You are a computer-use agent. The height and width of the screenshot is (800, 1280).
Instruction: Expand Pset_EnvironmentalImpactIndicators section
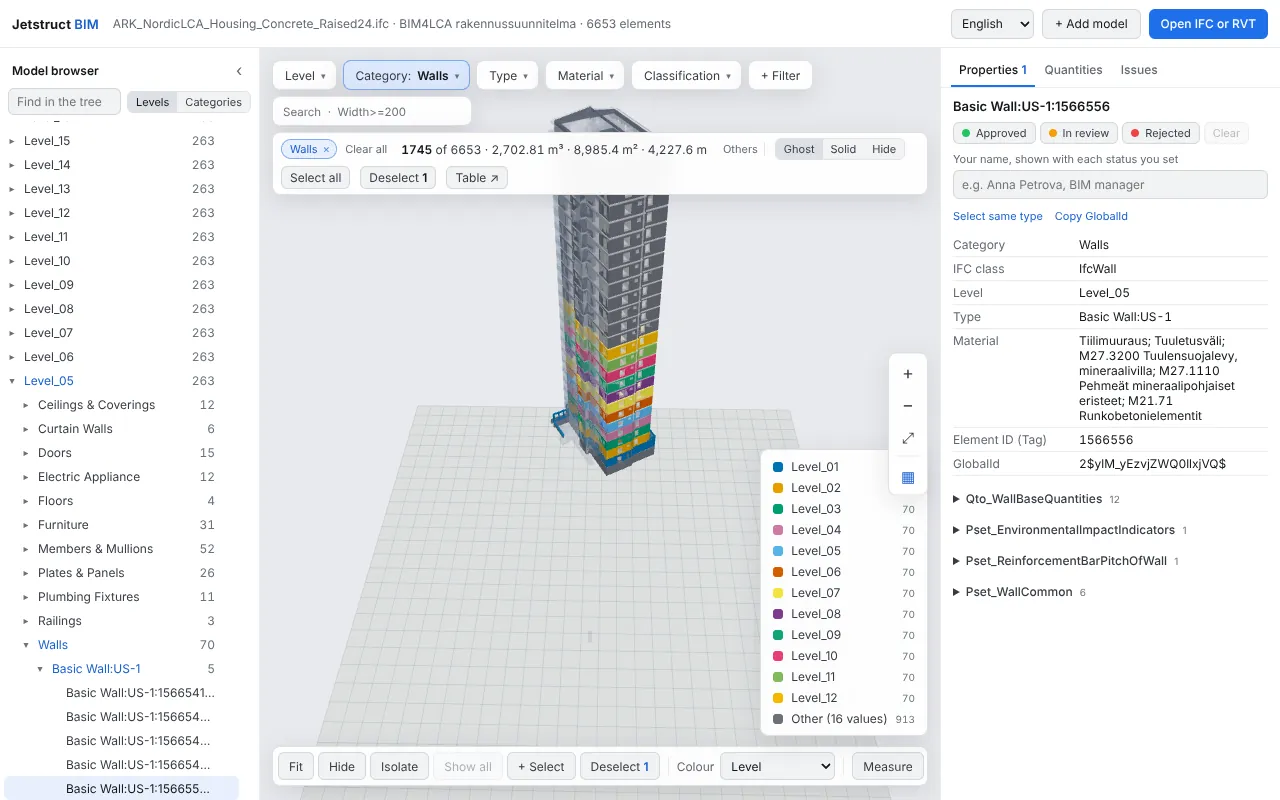click(1068, 530)
